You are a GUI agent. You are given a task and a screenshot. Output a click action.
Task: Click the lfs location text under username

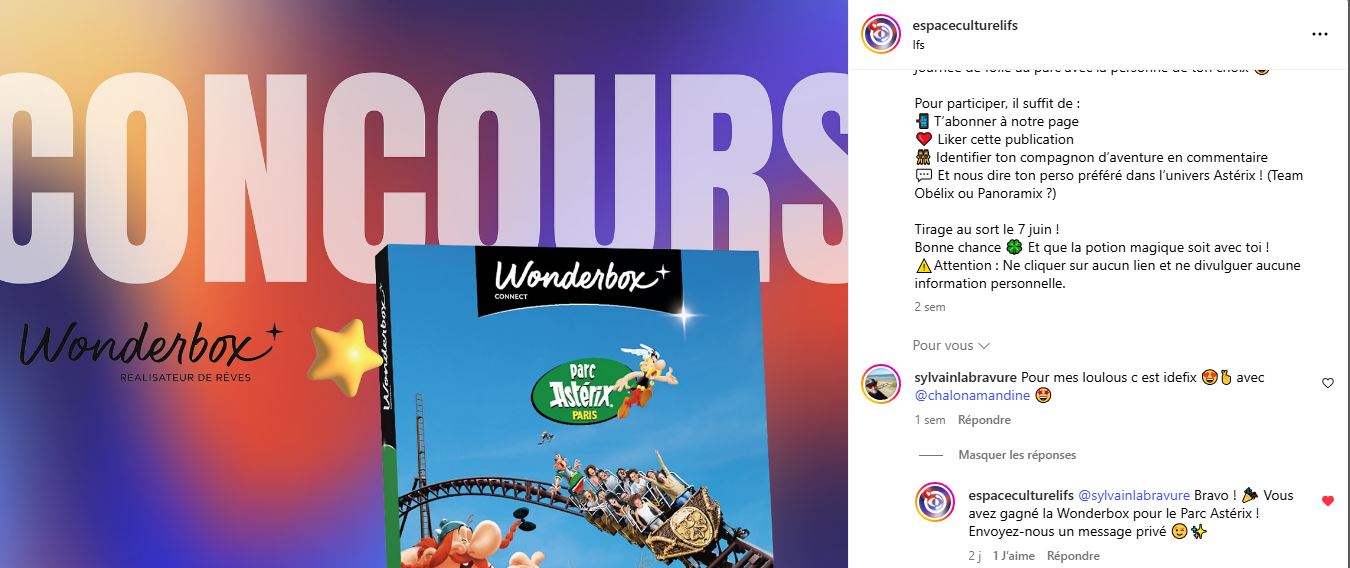click(919, 44)
